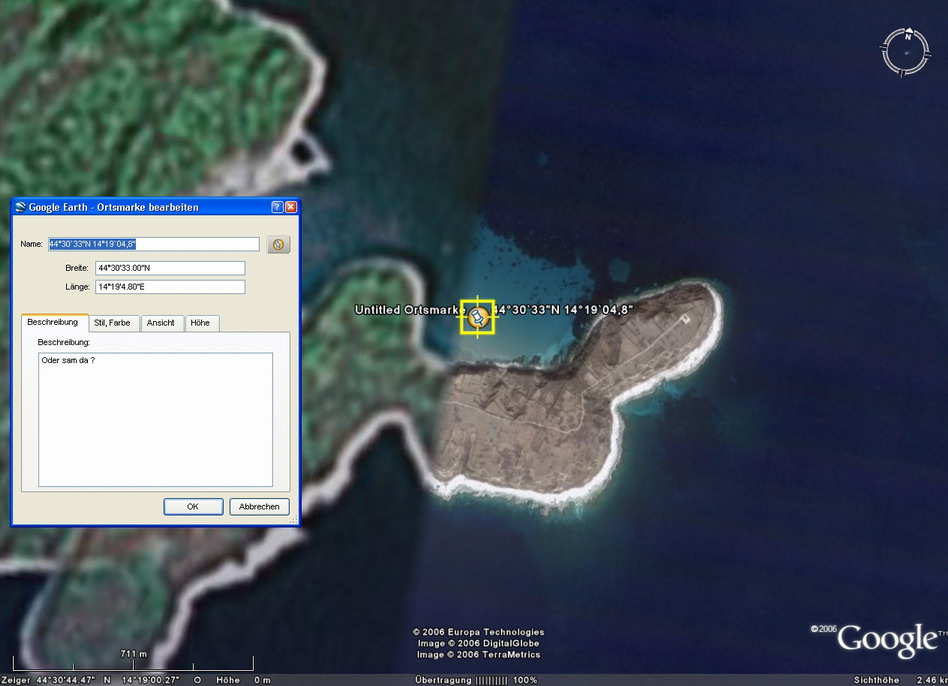Switch to the Stil, Farbe tab
Screen dimensions: 948x686
click(114, 323)
